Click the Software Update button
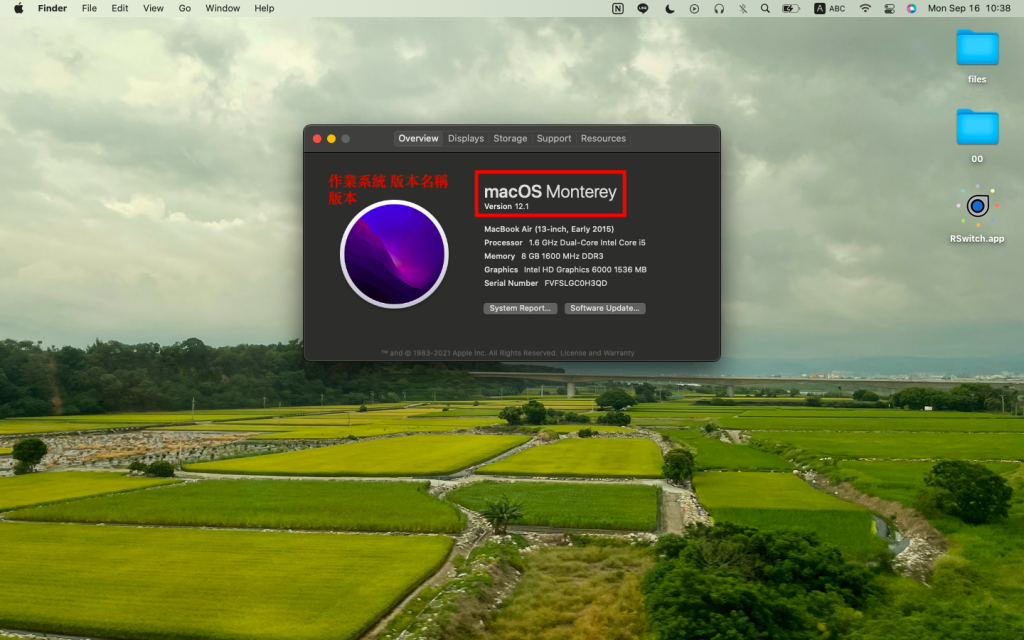The width and height of the screenshot is (1024, 640). coord(605,308)
